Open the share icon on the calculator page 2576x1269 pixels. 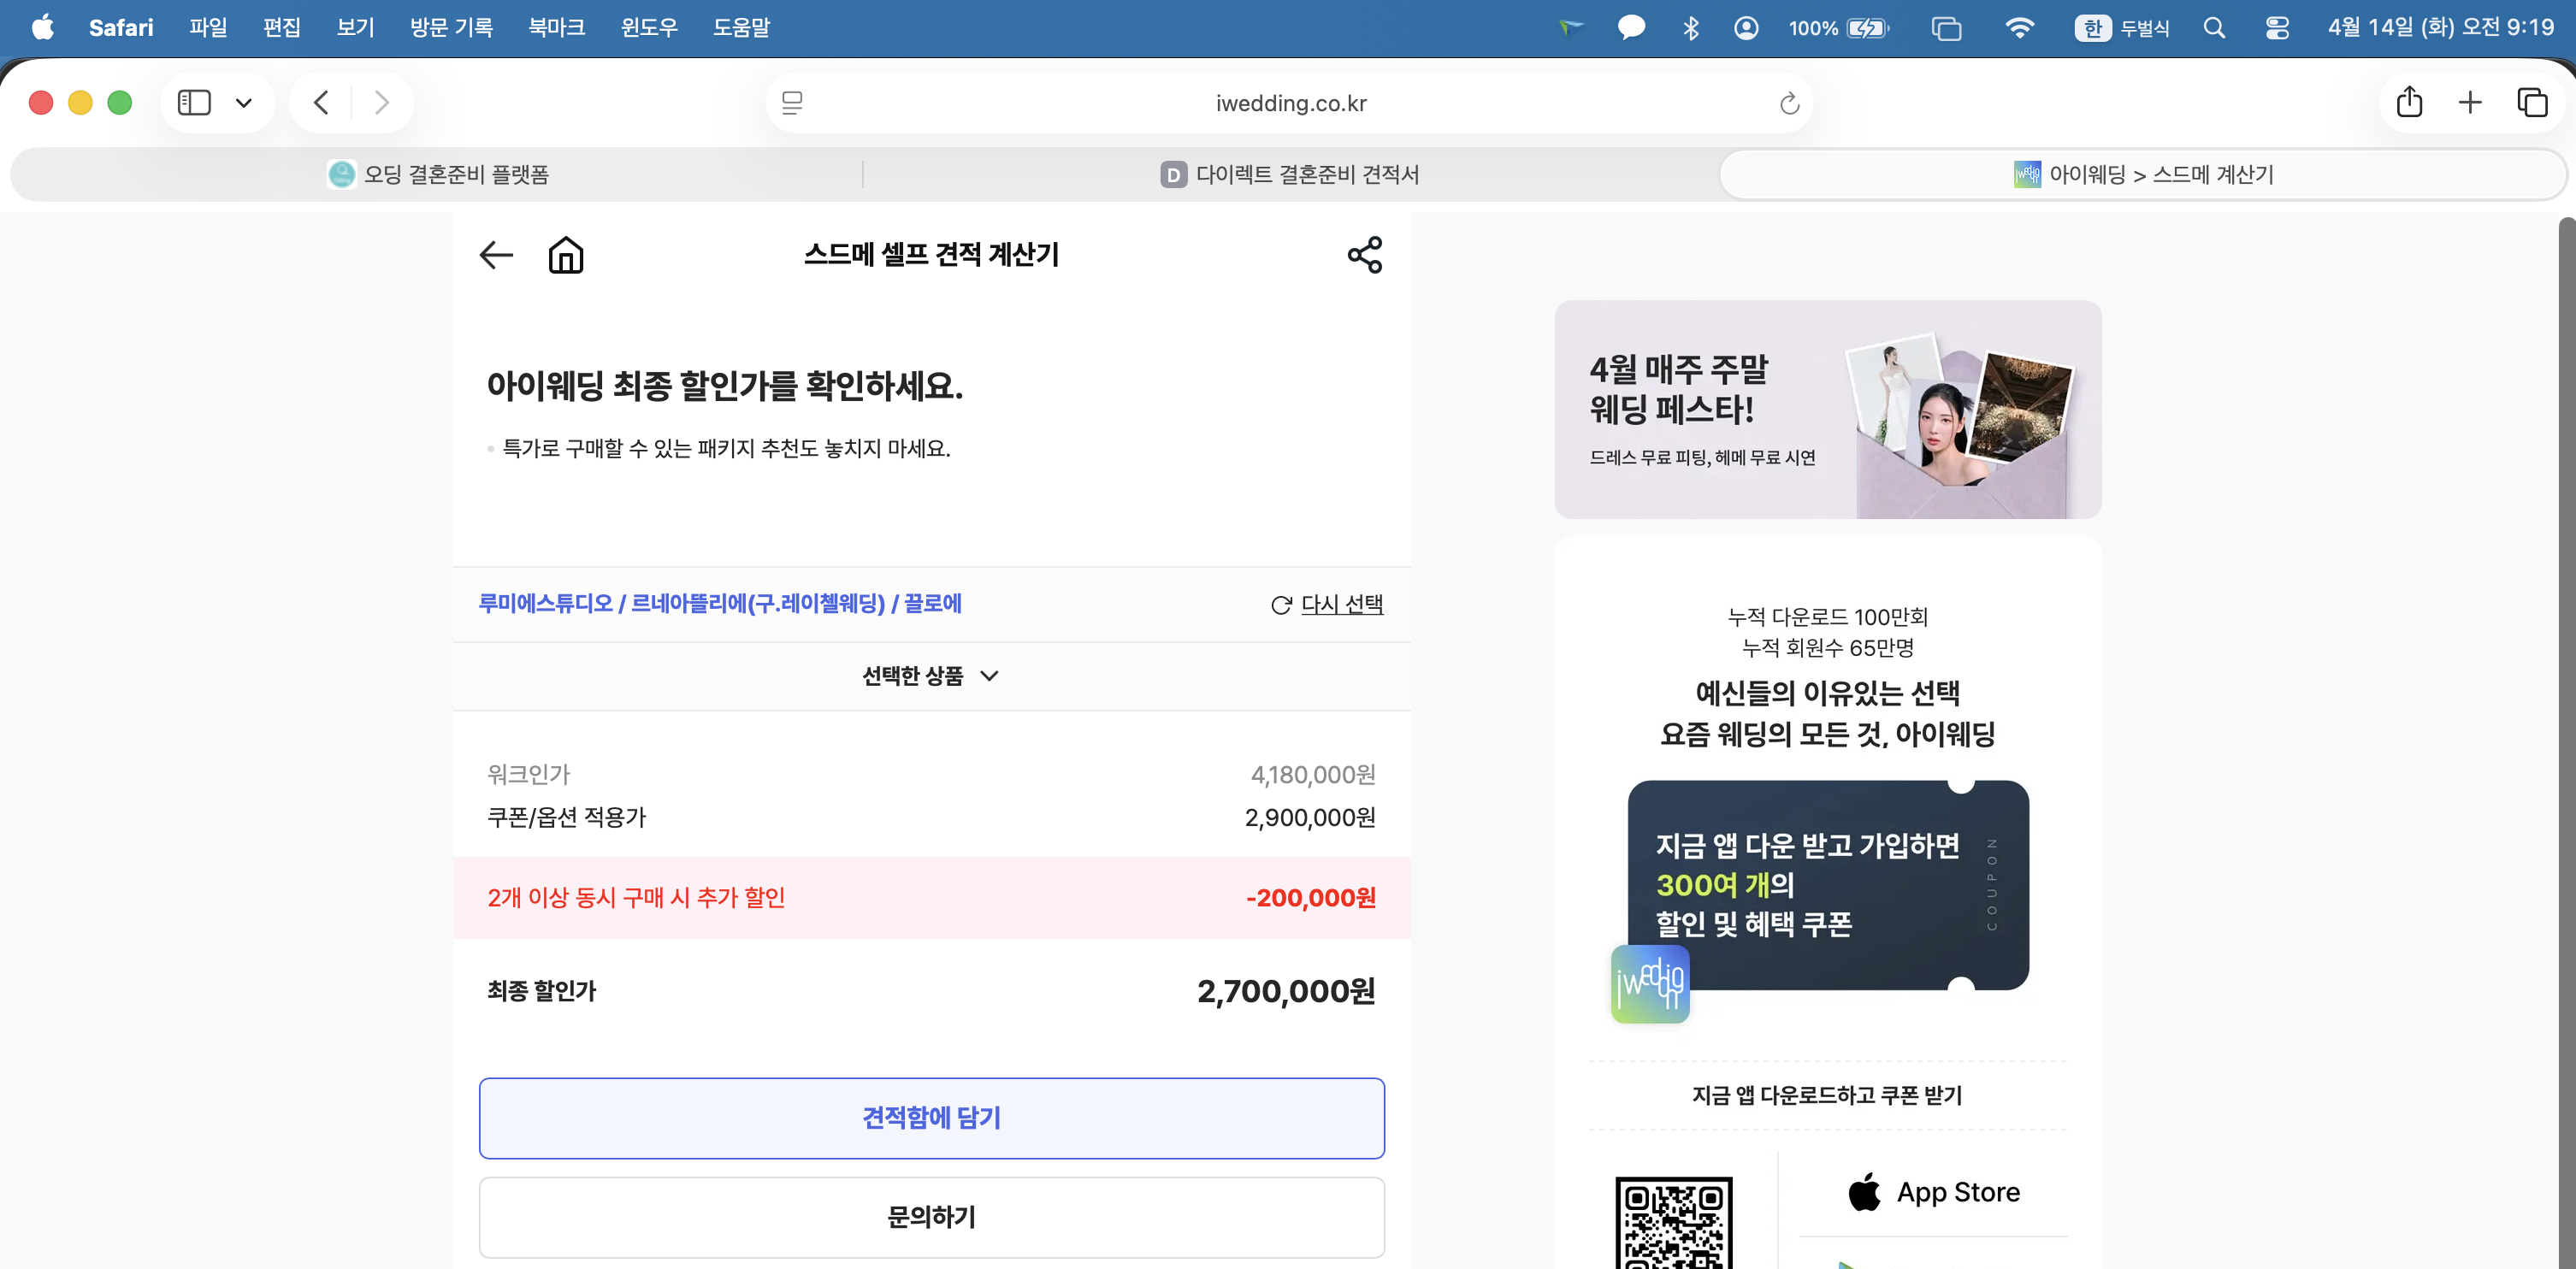1364,256
